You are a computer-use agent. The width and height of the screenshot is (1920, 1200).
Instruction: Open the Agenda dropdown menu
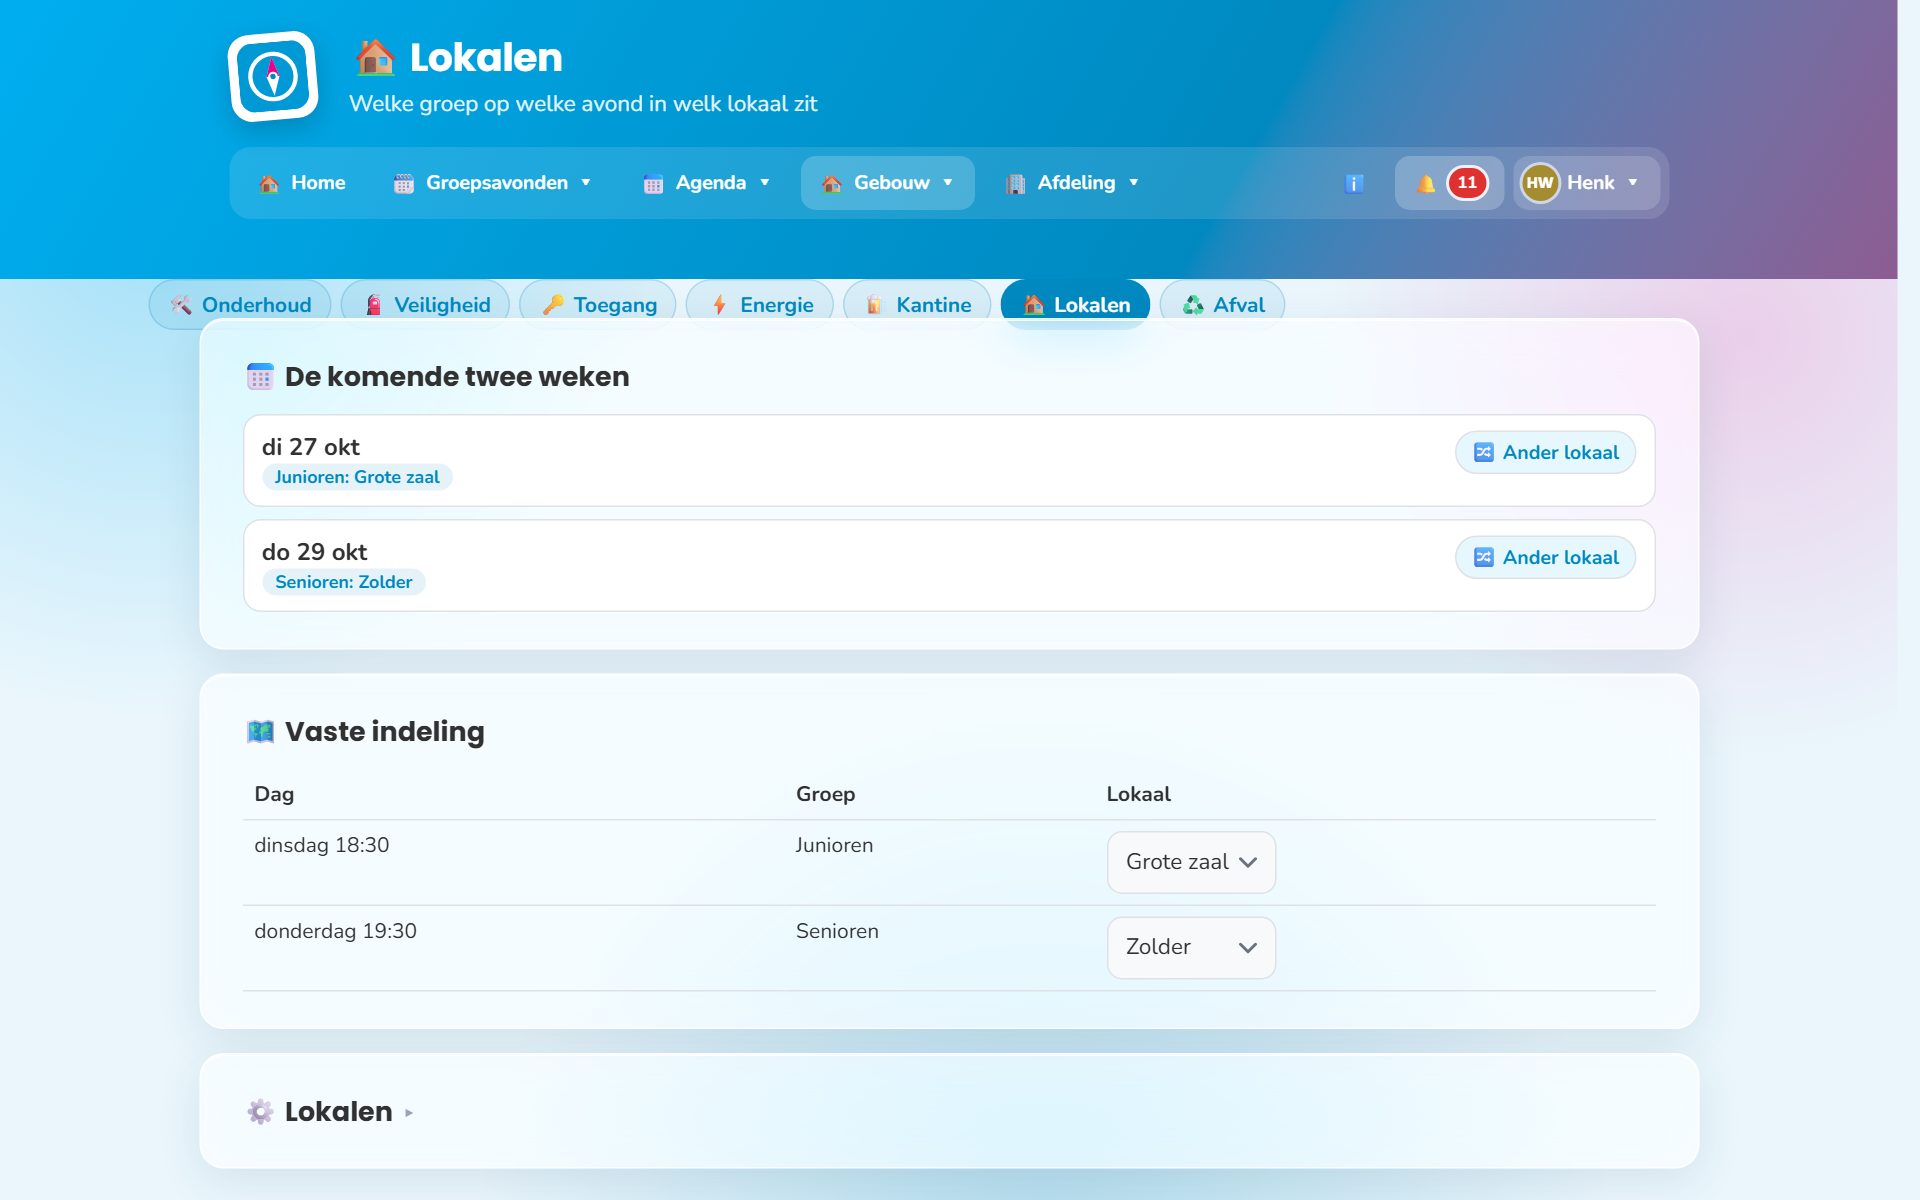[x=706, y=183]
